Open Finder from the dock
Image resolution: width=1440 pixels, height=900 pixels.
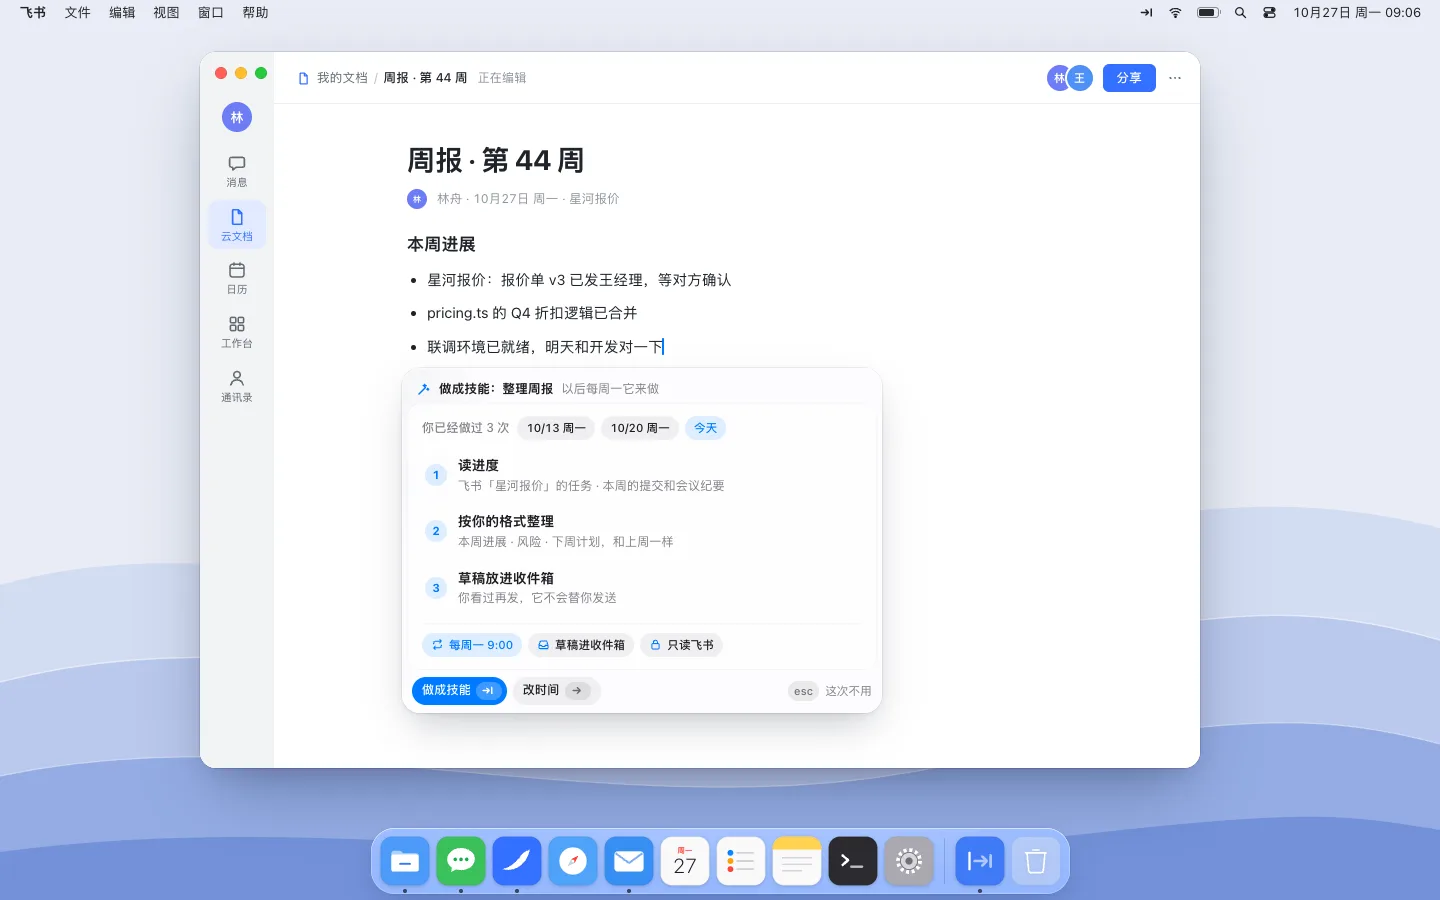pyautogui.click(x=405, y=861)
